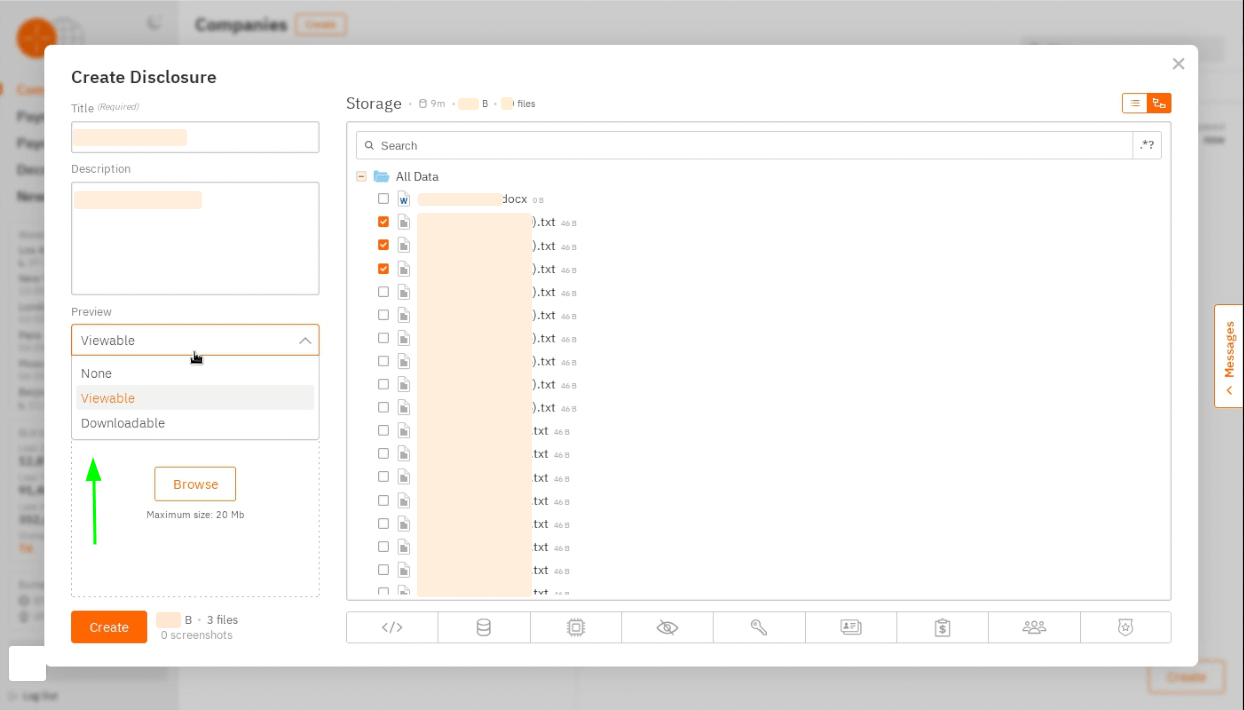Select the tree folder view mode
This screenshot has height=710, width=1244.
[x=1159, y=103]
